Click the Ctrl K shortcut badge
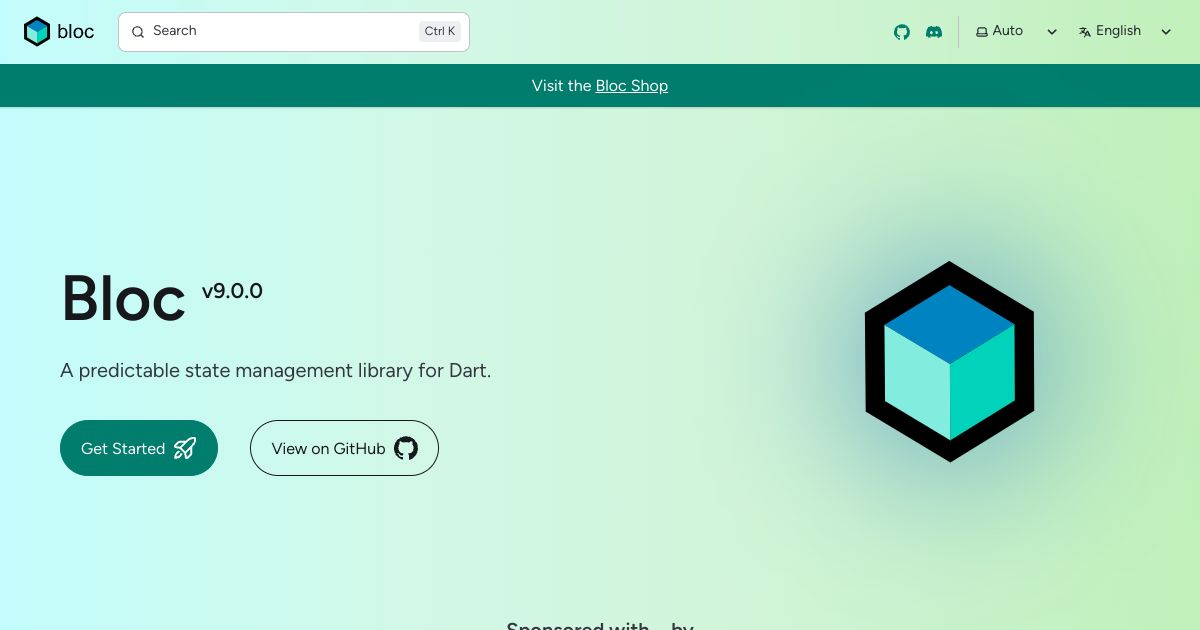The width and height of the screenshot is (1200, 630). pyautogui.click(x=440, y=31)
